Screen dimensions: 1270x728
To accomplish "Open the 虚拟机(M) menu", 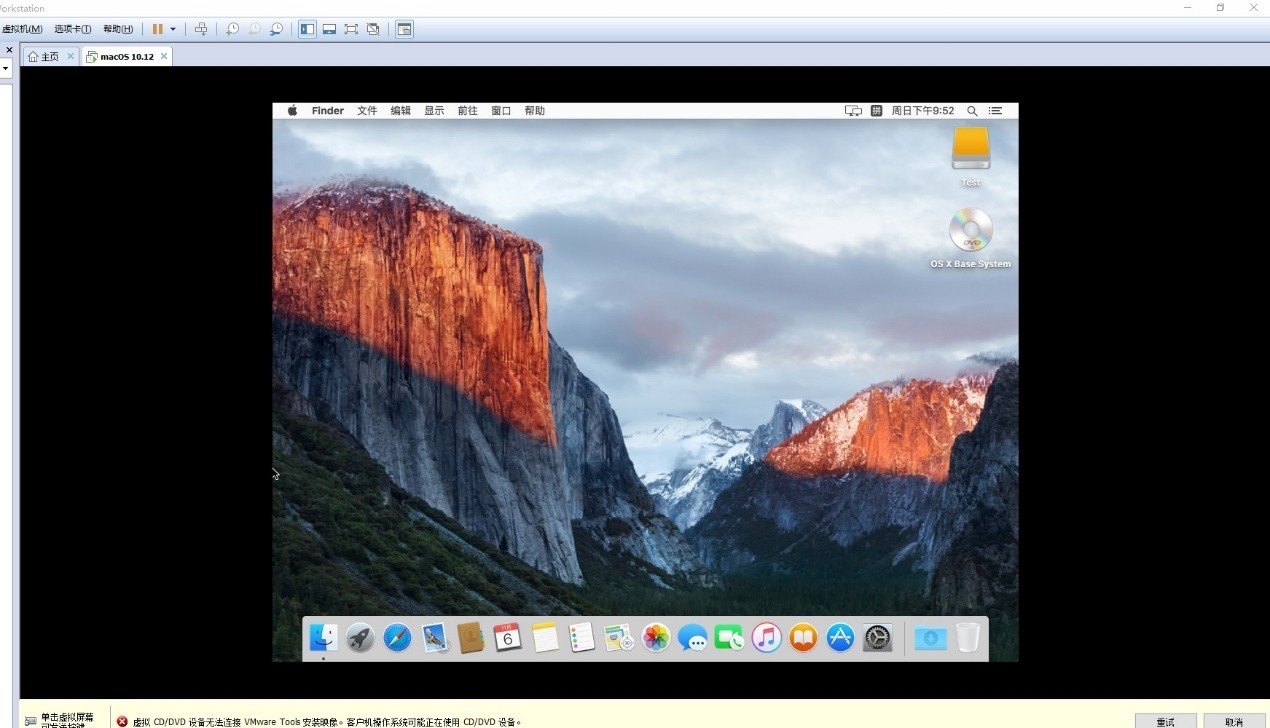I will (x=22, y=29).
